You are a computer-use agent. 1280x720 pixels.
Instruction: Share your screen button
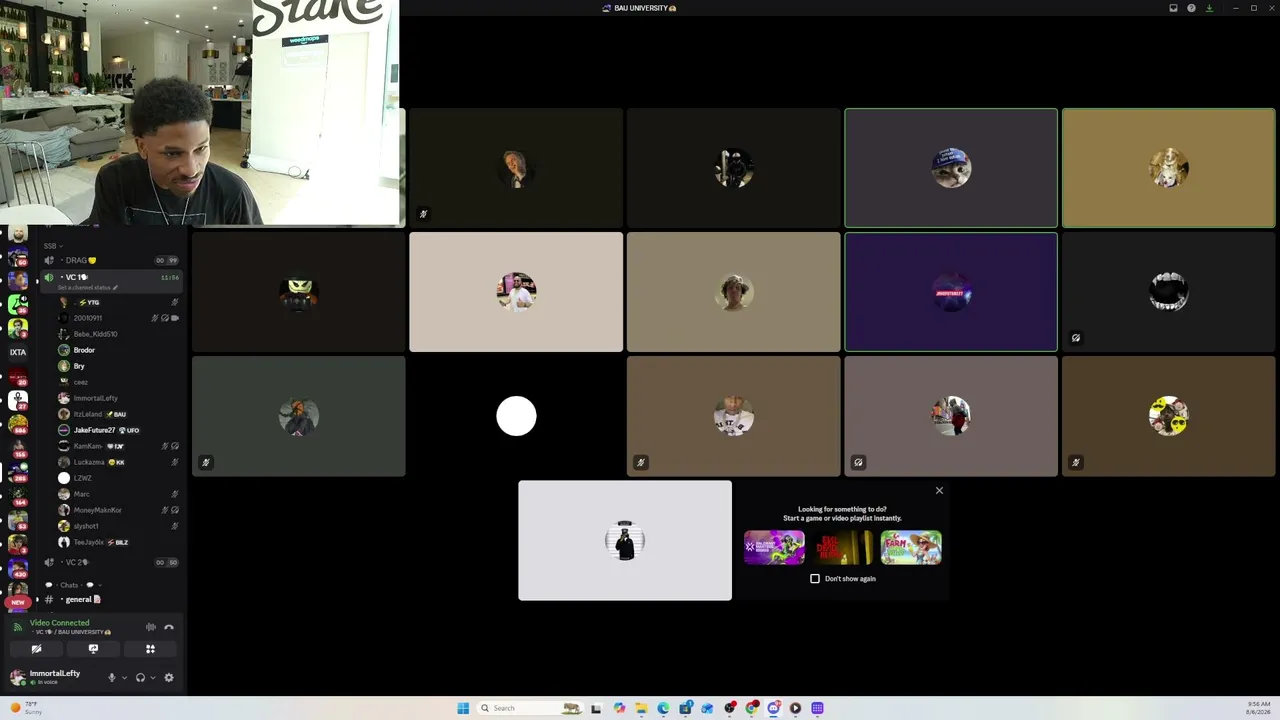tap(93, 649)
